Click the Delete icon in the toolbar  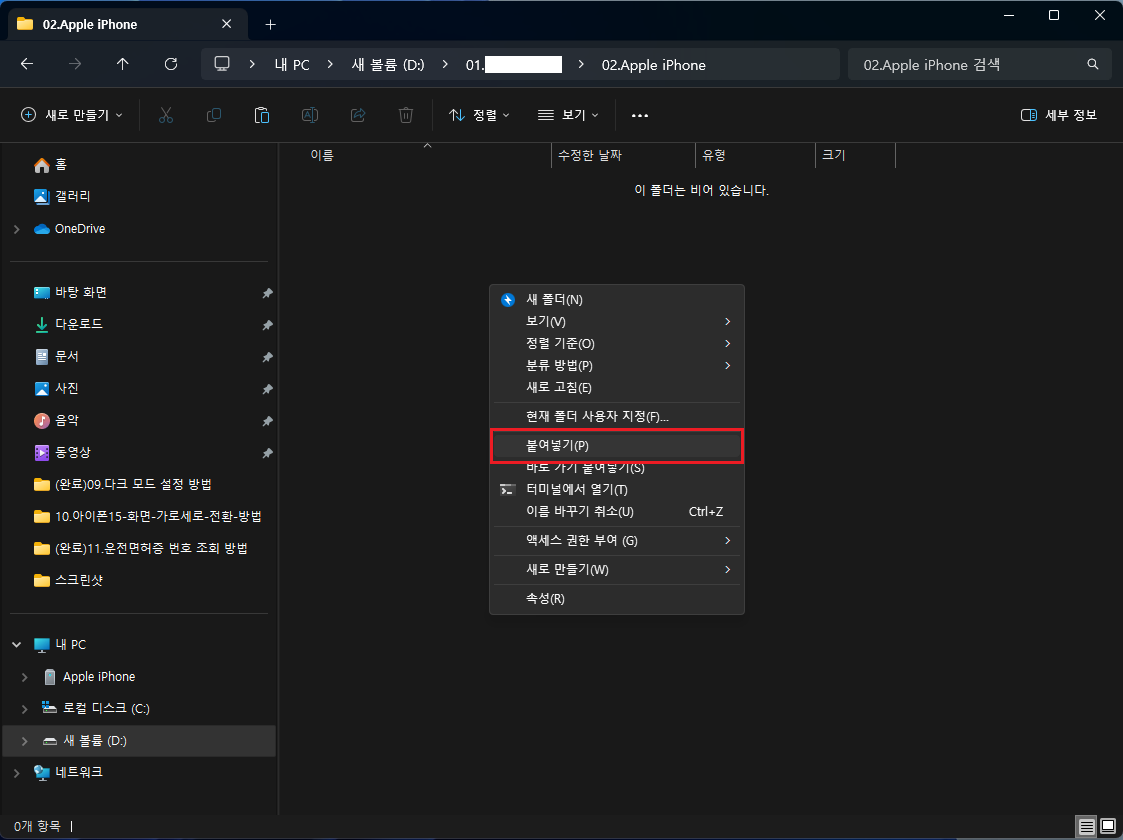click(405, 115)
